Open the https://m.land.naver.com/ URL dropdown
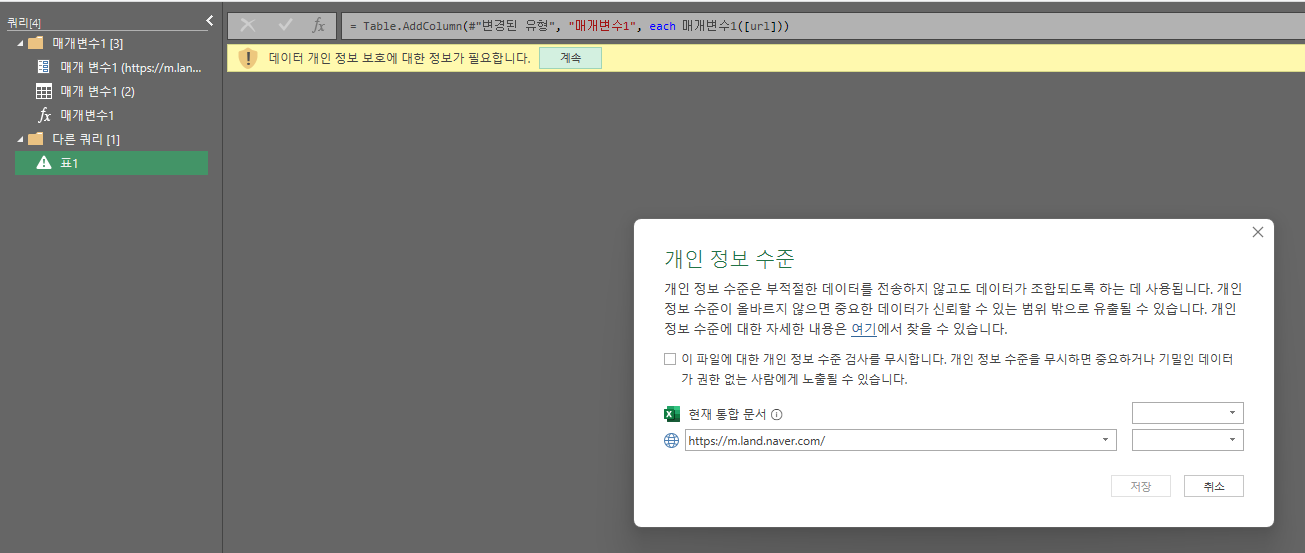 (1105, 440)
